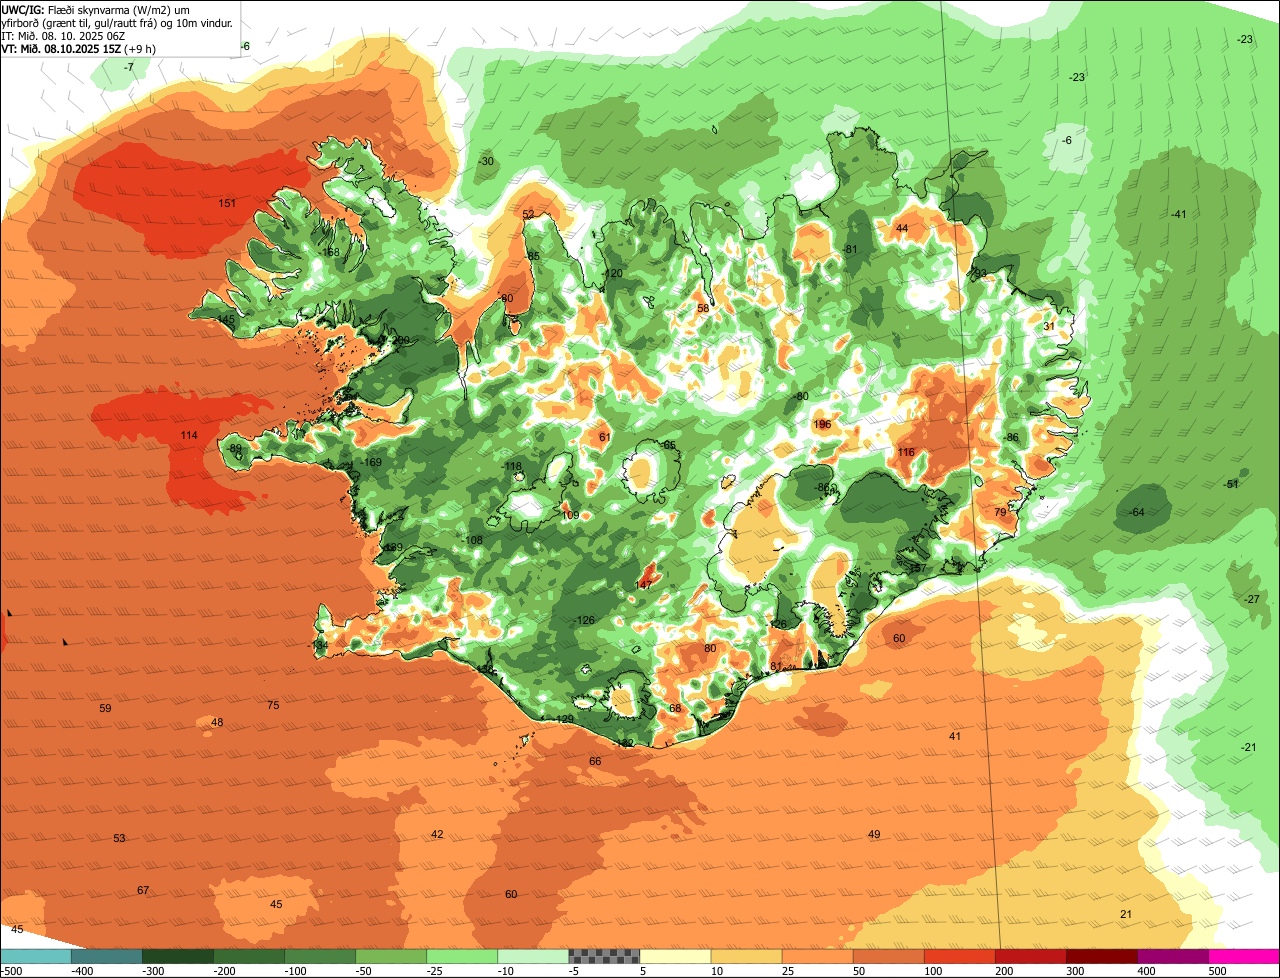Click the map value 49
Screen dimensions: 1280x978
click(x=874, y=834)
